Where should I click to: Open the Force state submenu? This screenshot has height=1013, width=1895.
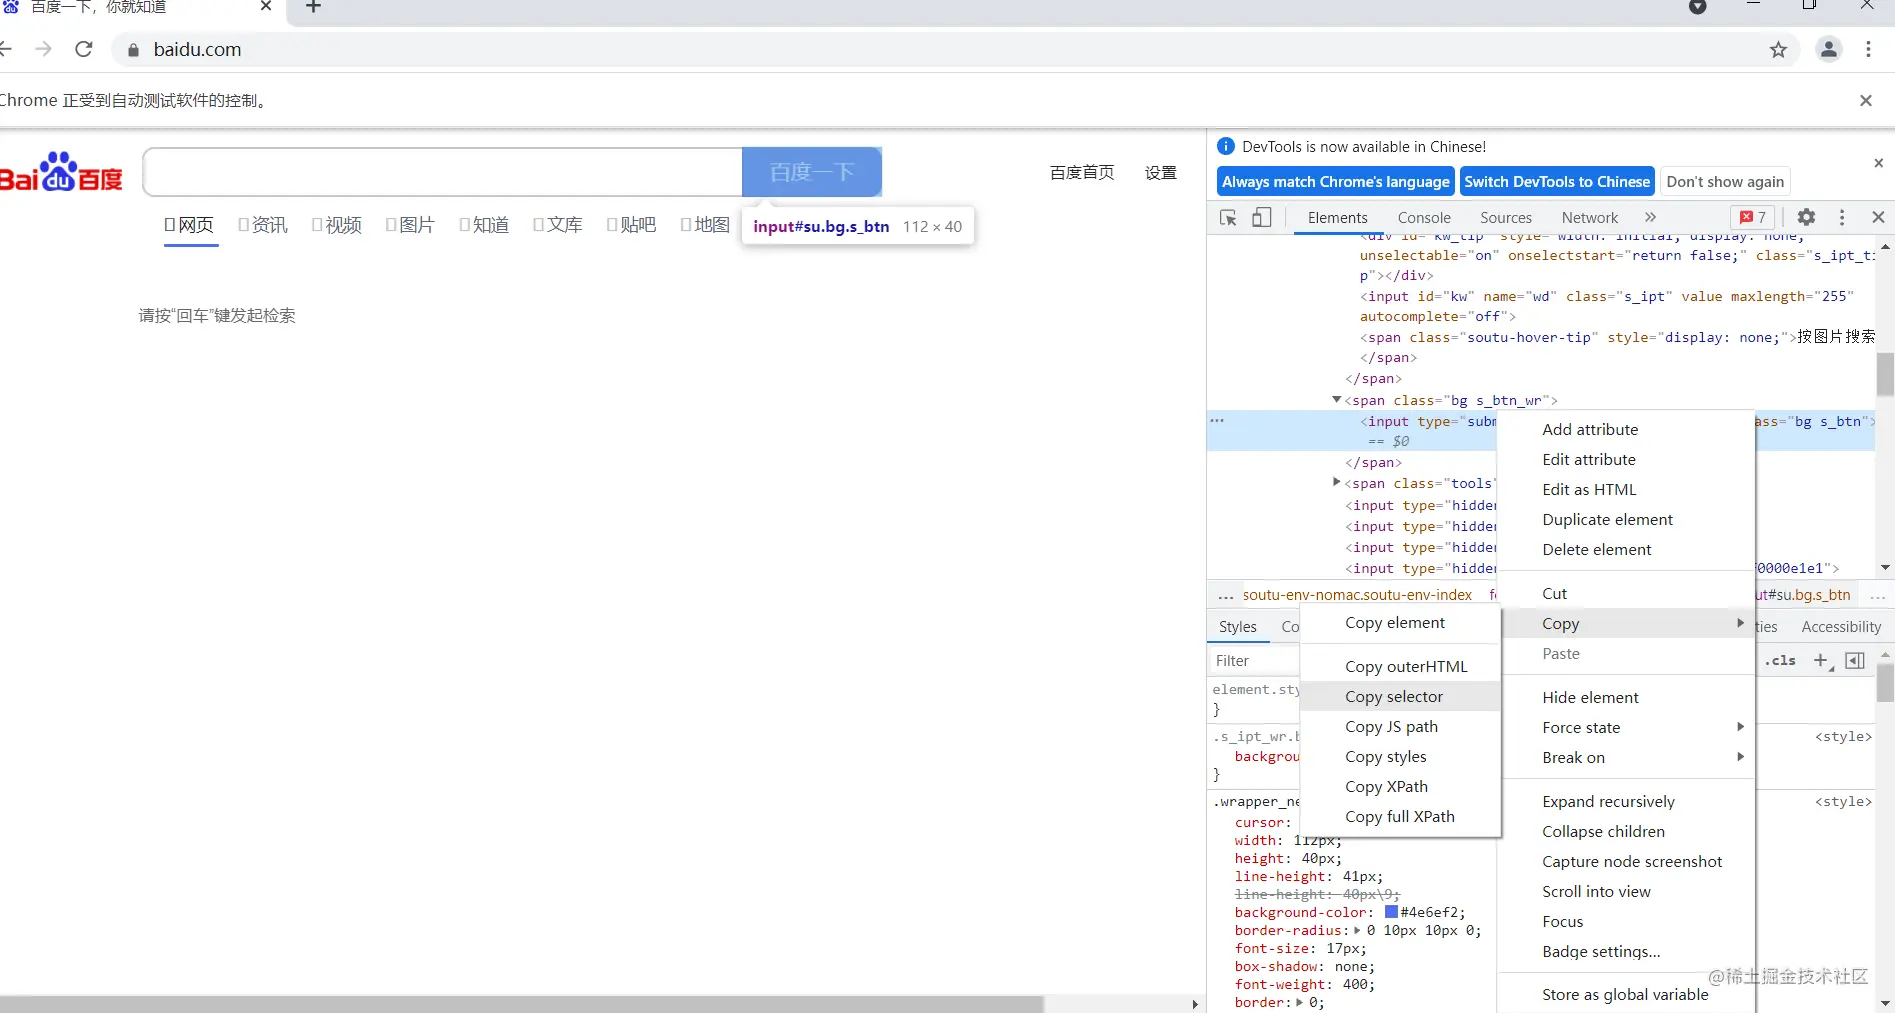pos(1626,727)
